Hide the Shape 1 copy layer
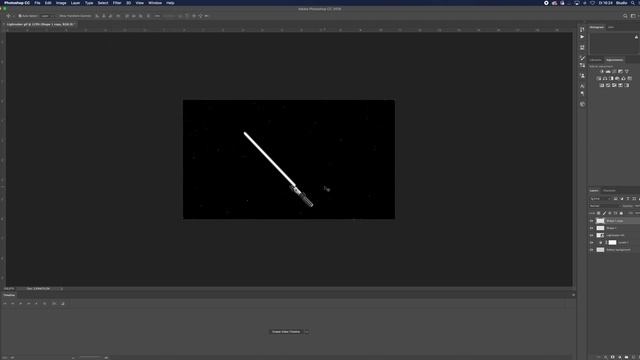The height and width of the screenshot is (360, 640). 591,221
